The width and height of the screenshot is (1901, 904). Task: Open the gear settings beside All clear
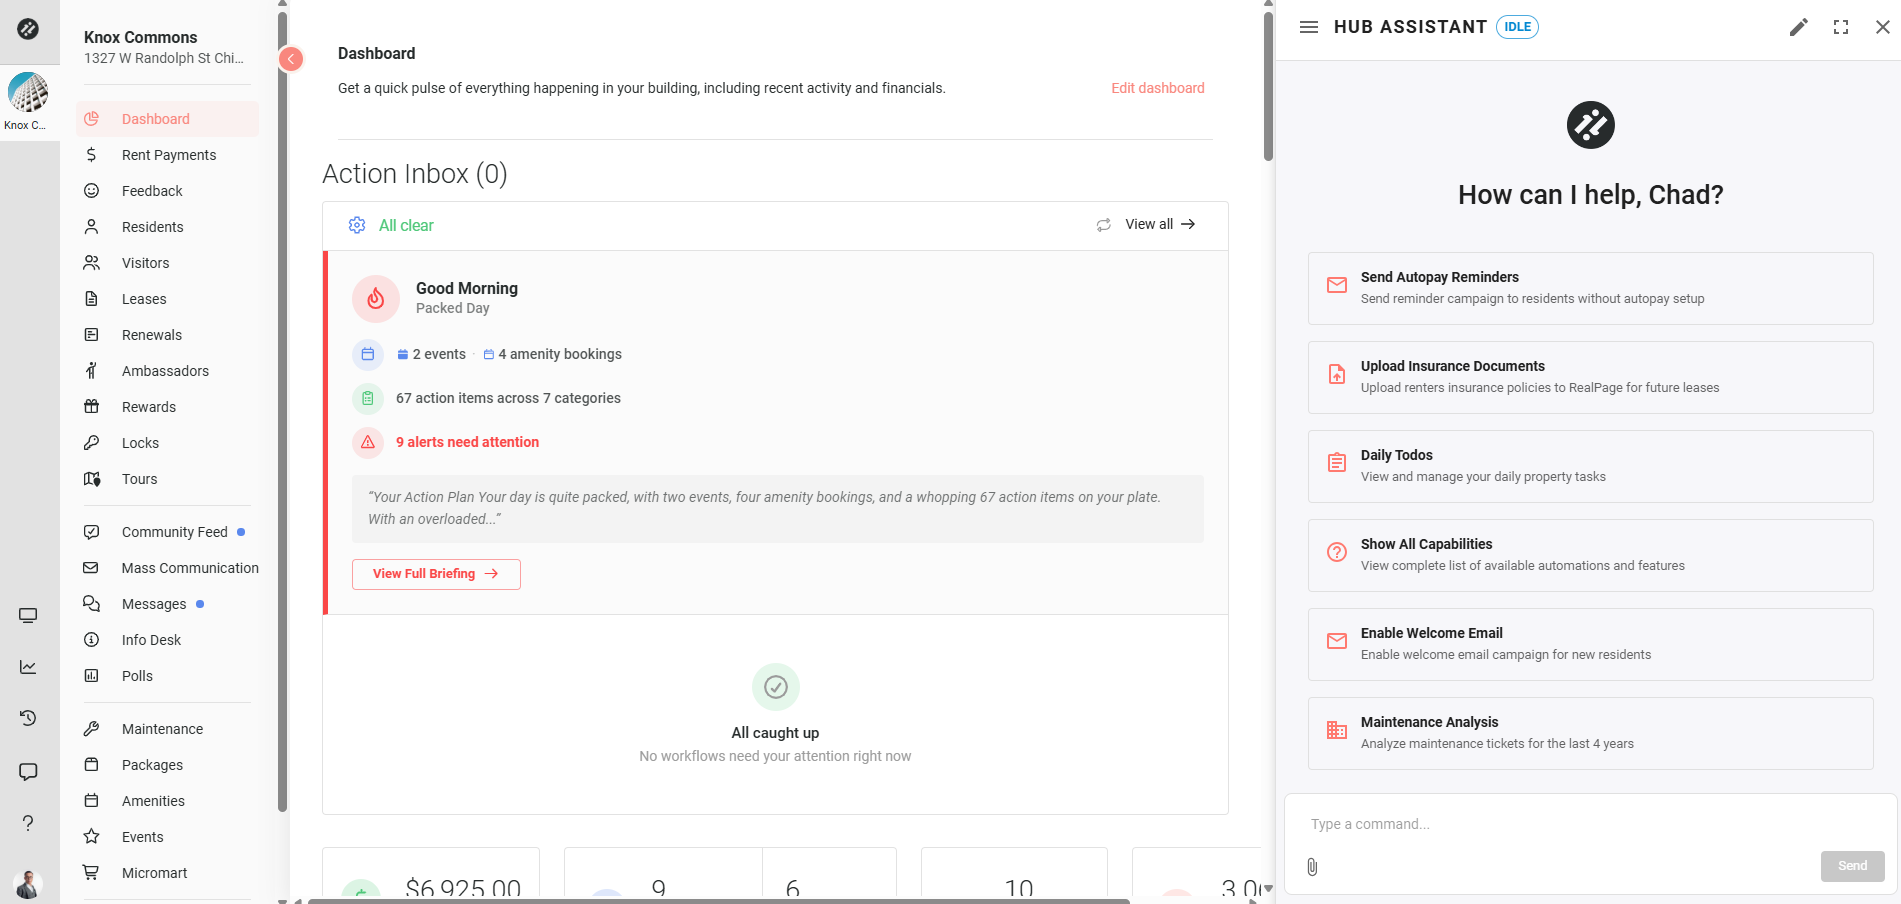[x=357, y=225]
